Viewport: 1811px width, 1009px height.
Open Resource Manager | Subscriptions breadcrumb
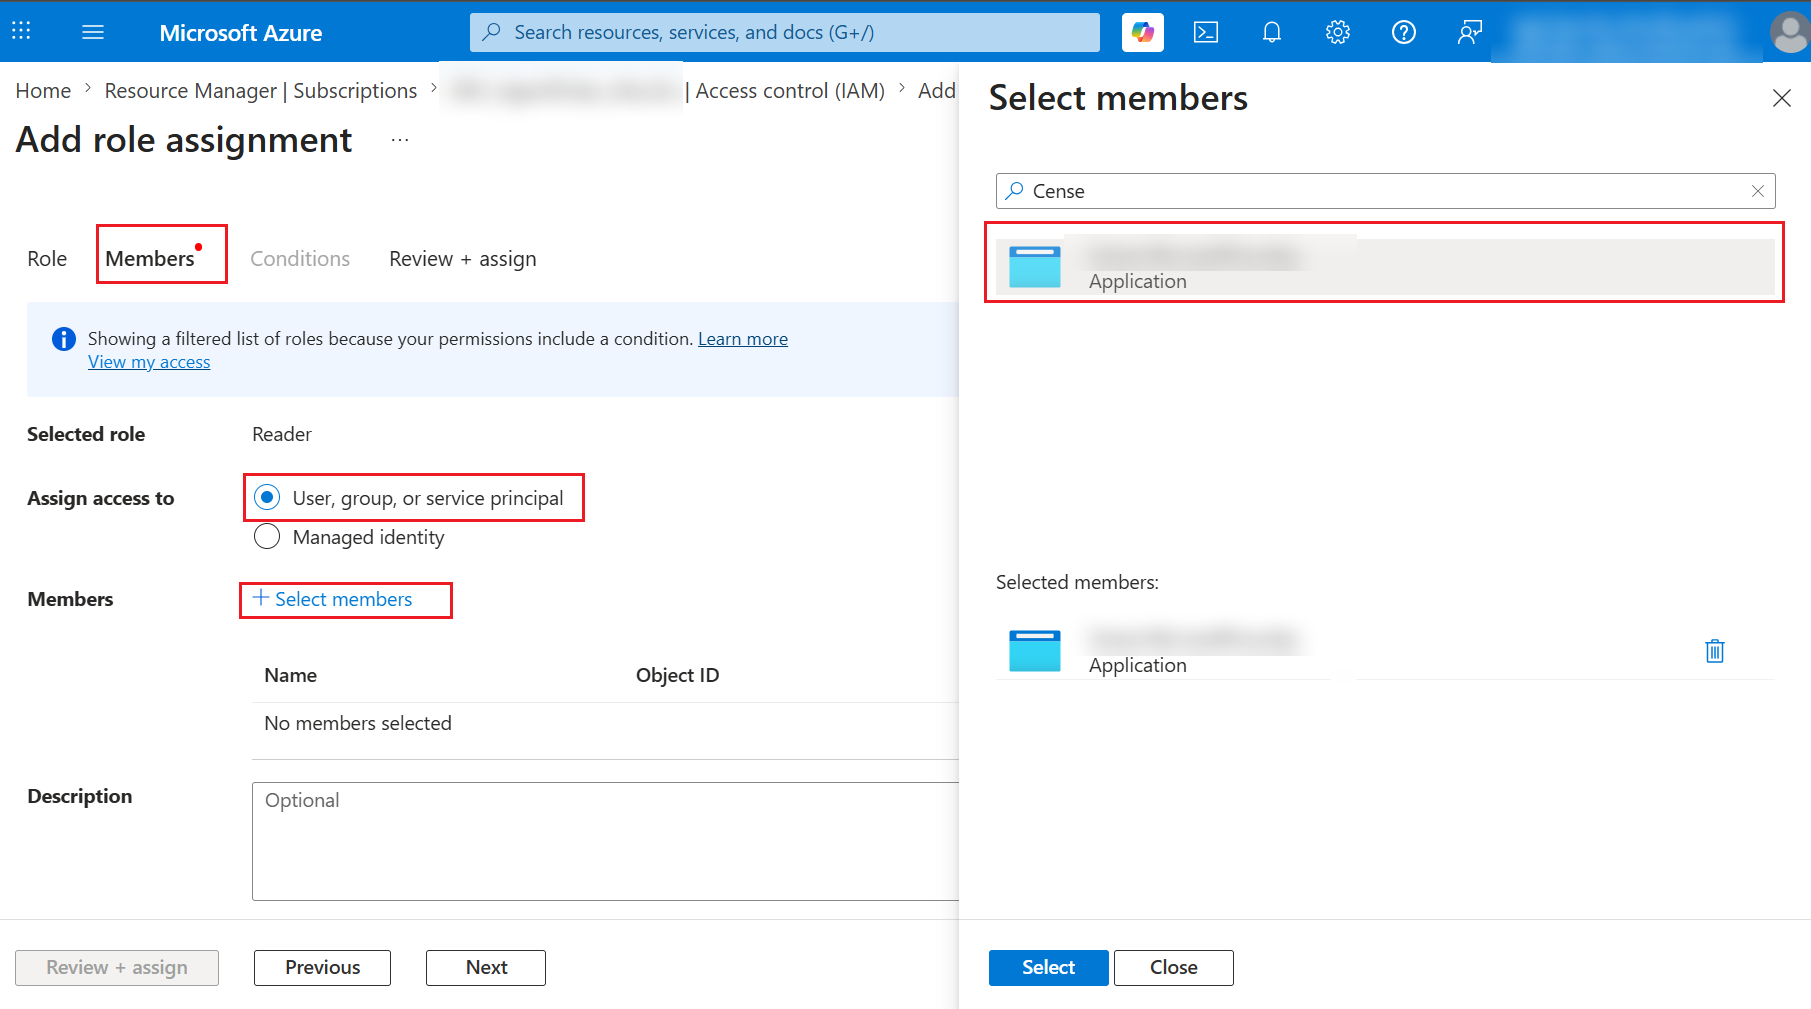pyautogui.click(x=261, y=91)
